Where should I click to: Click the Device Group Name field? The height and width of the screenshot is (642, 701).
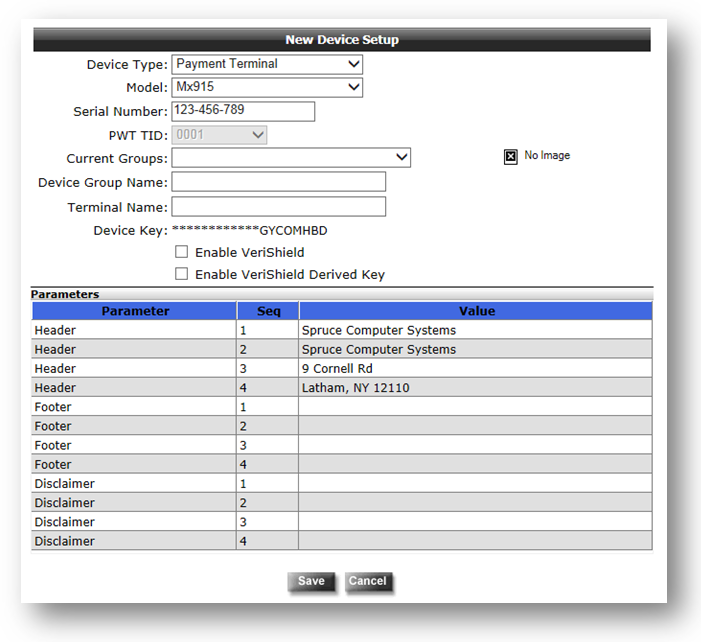[x=279, y=182]
